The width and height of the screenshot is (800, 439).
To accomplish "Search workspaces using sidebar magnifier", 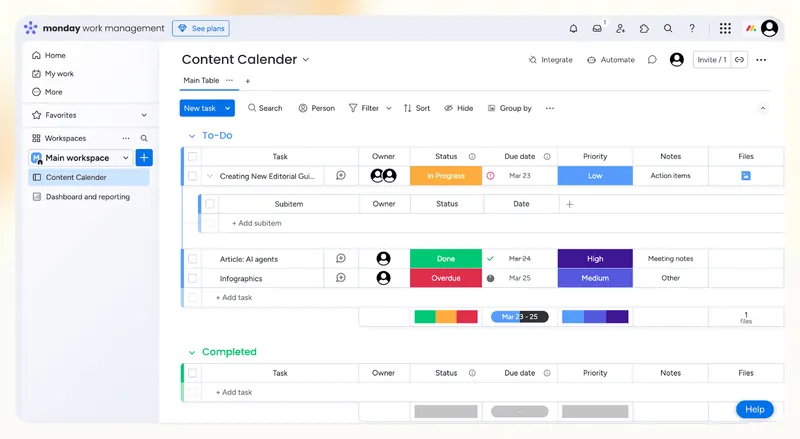I will coord(144,138).
